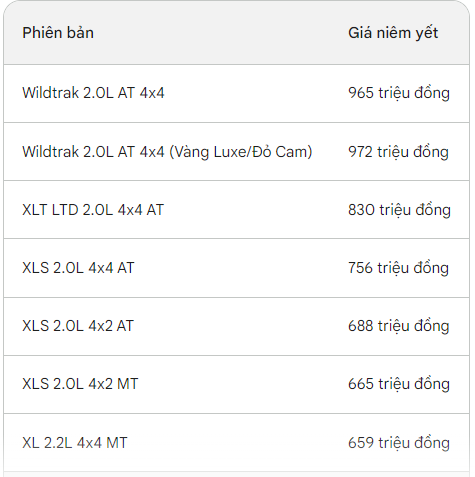Click 'Vàng Luxe/Đỏ Cam' color text
Viewport: 475px width, 477px height.
[x=241, y=152]
